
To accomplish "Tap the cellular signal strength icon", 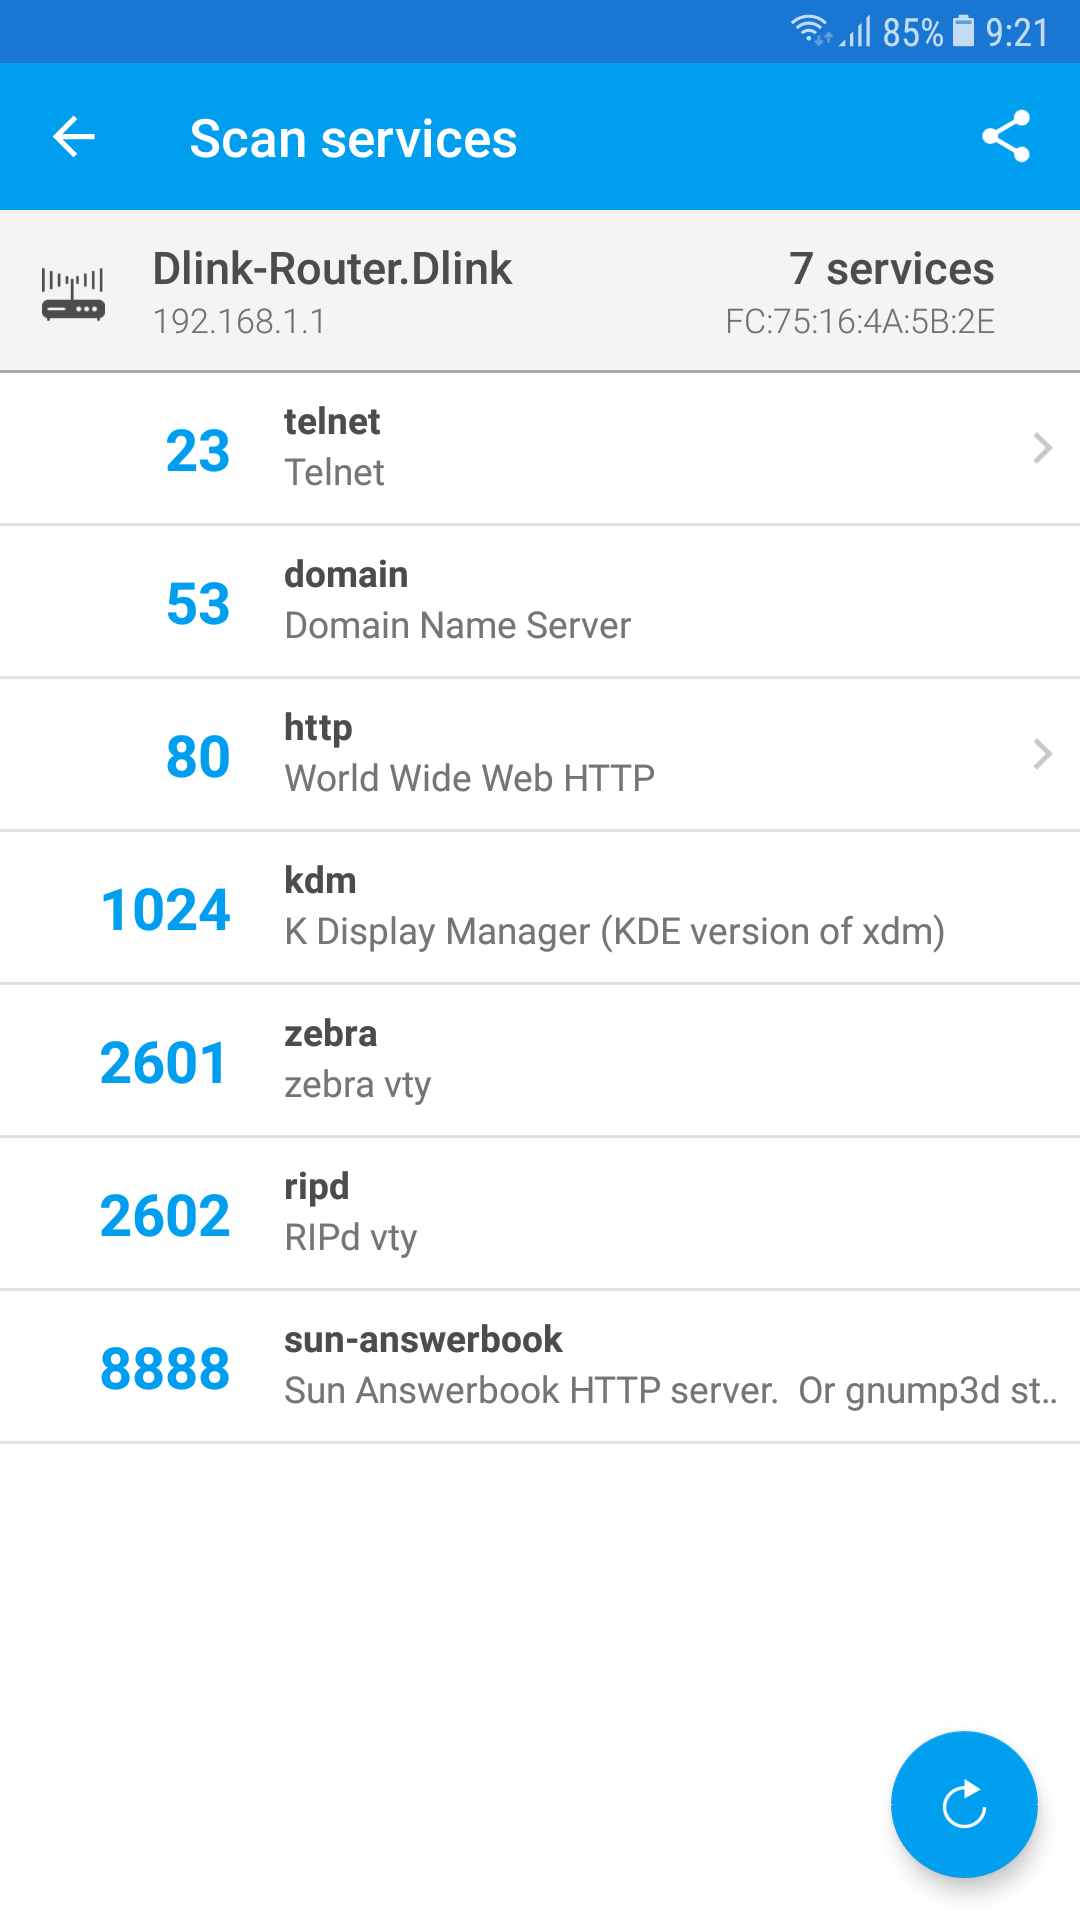I will tap(856, 32).
